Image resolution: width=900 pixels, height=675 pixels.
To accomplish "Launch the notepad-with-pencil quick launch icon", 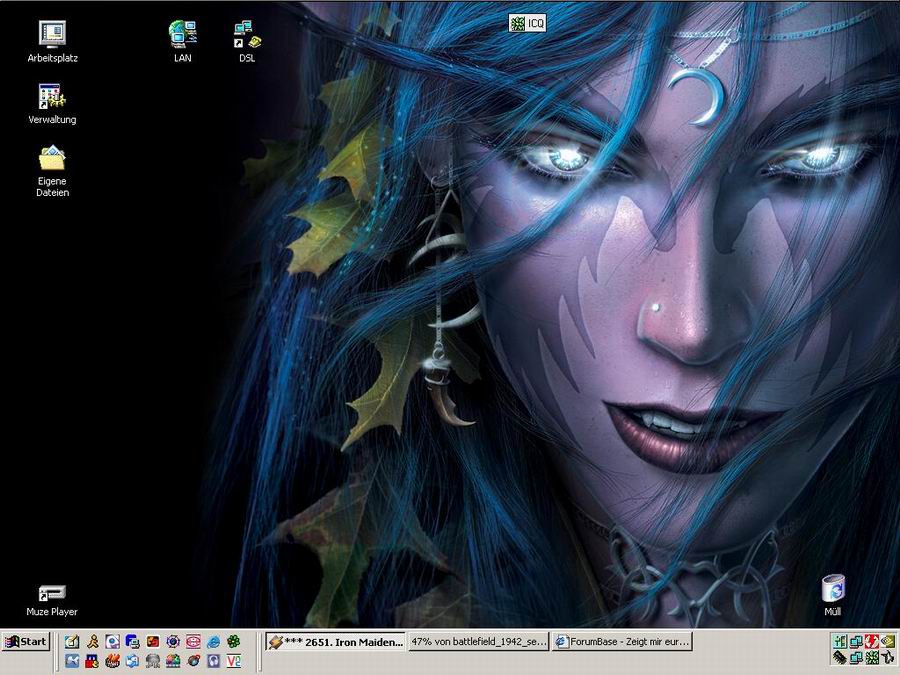I will click(72, 641).
